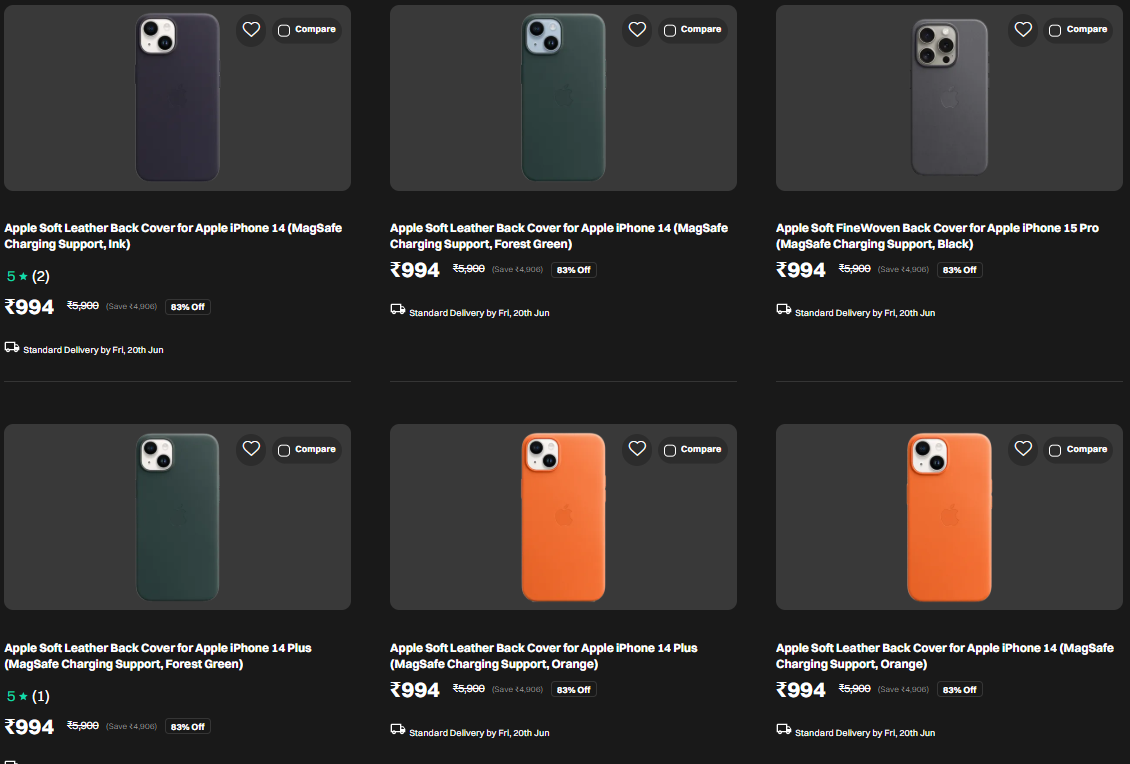Click the Forest Green iPhone 14 cover image

(563, 98)
